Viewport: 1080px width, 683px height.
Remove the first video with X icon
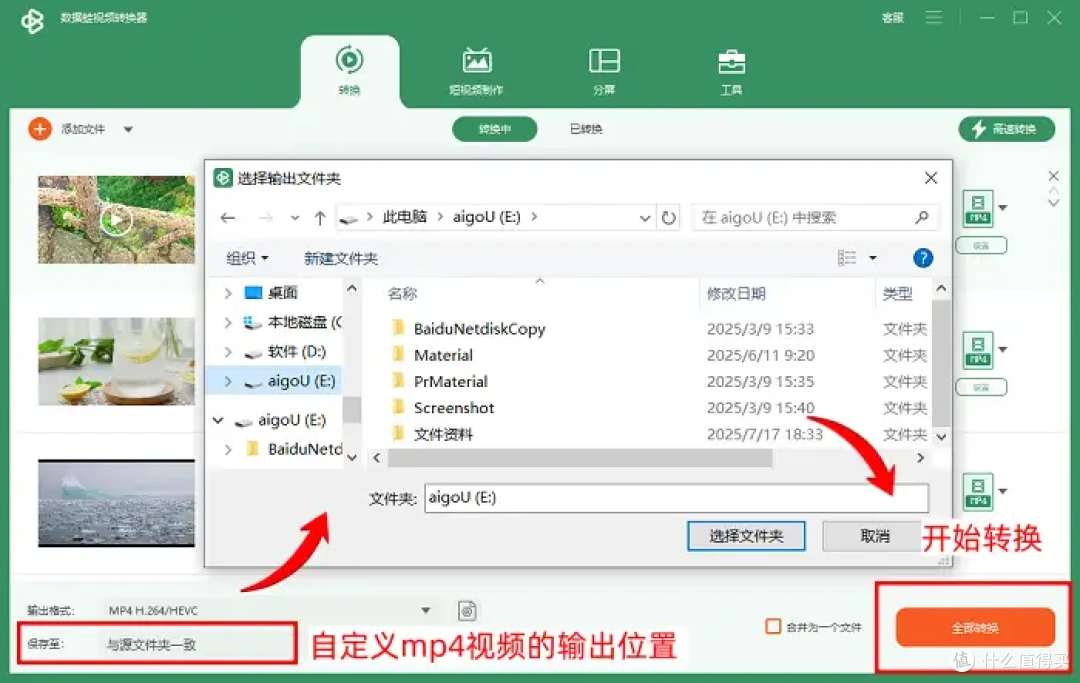[1053, 176]
